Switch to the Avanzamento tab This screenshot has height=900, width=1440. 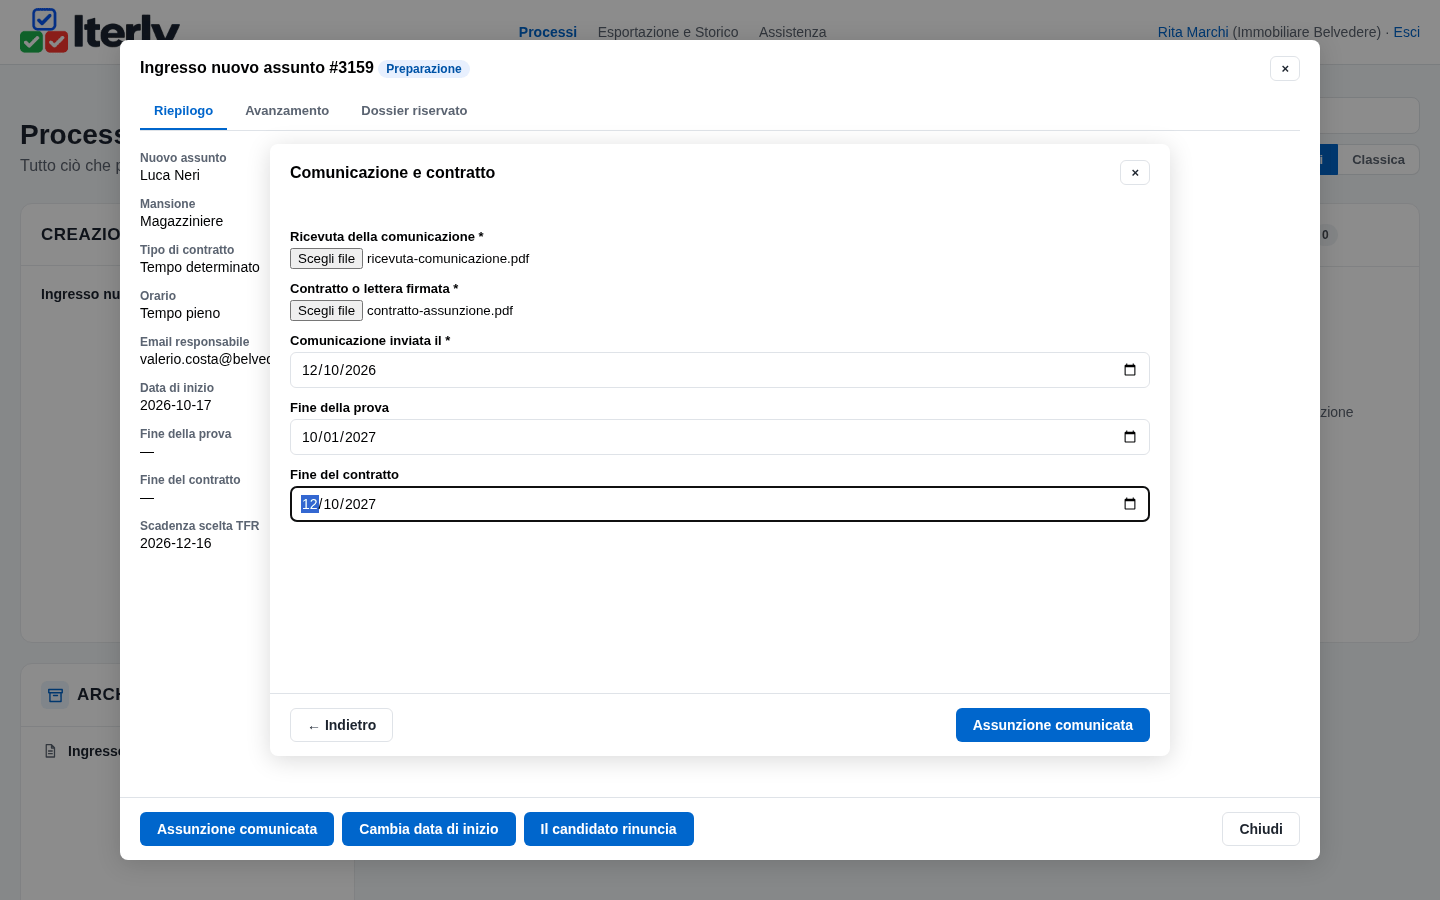[287, 111]
